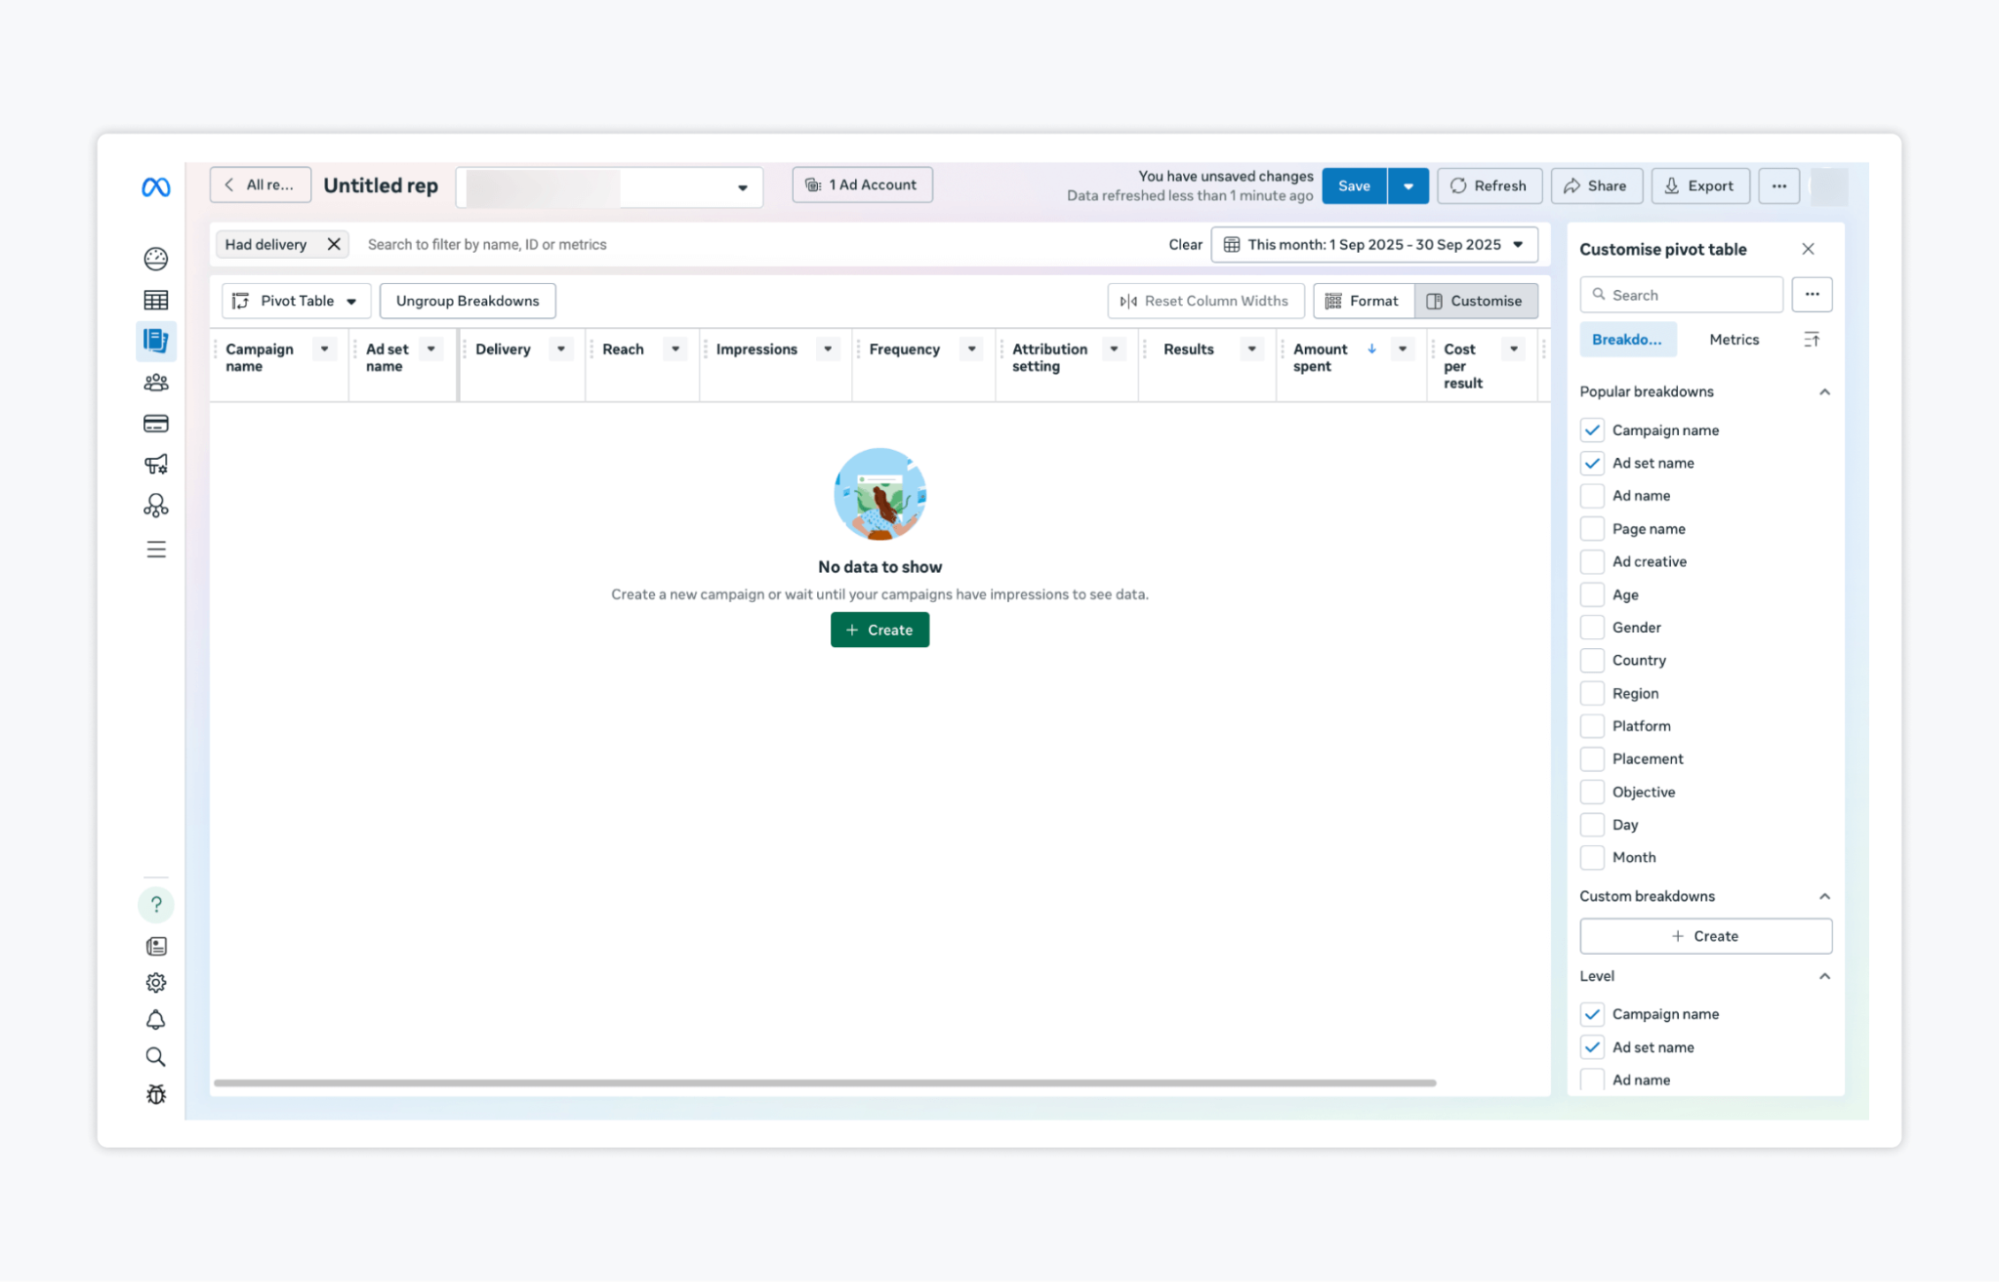Click the Audiences people icon in sidebar

click(x=156, y=383)
